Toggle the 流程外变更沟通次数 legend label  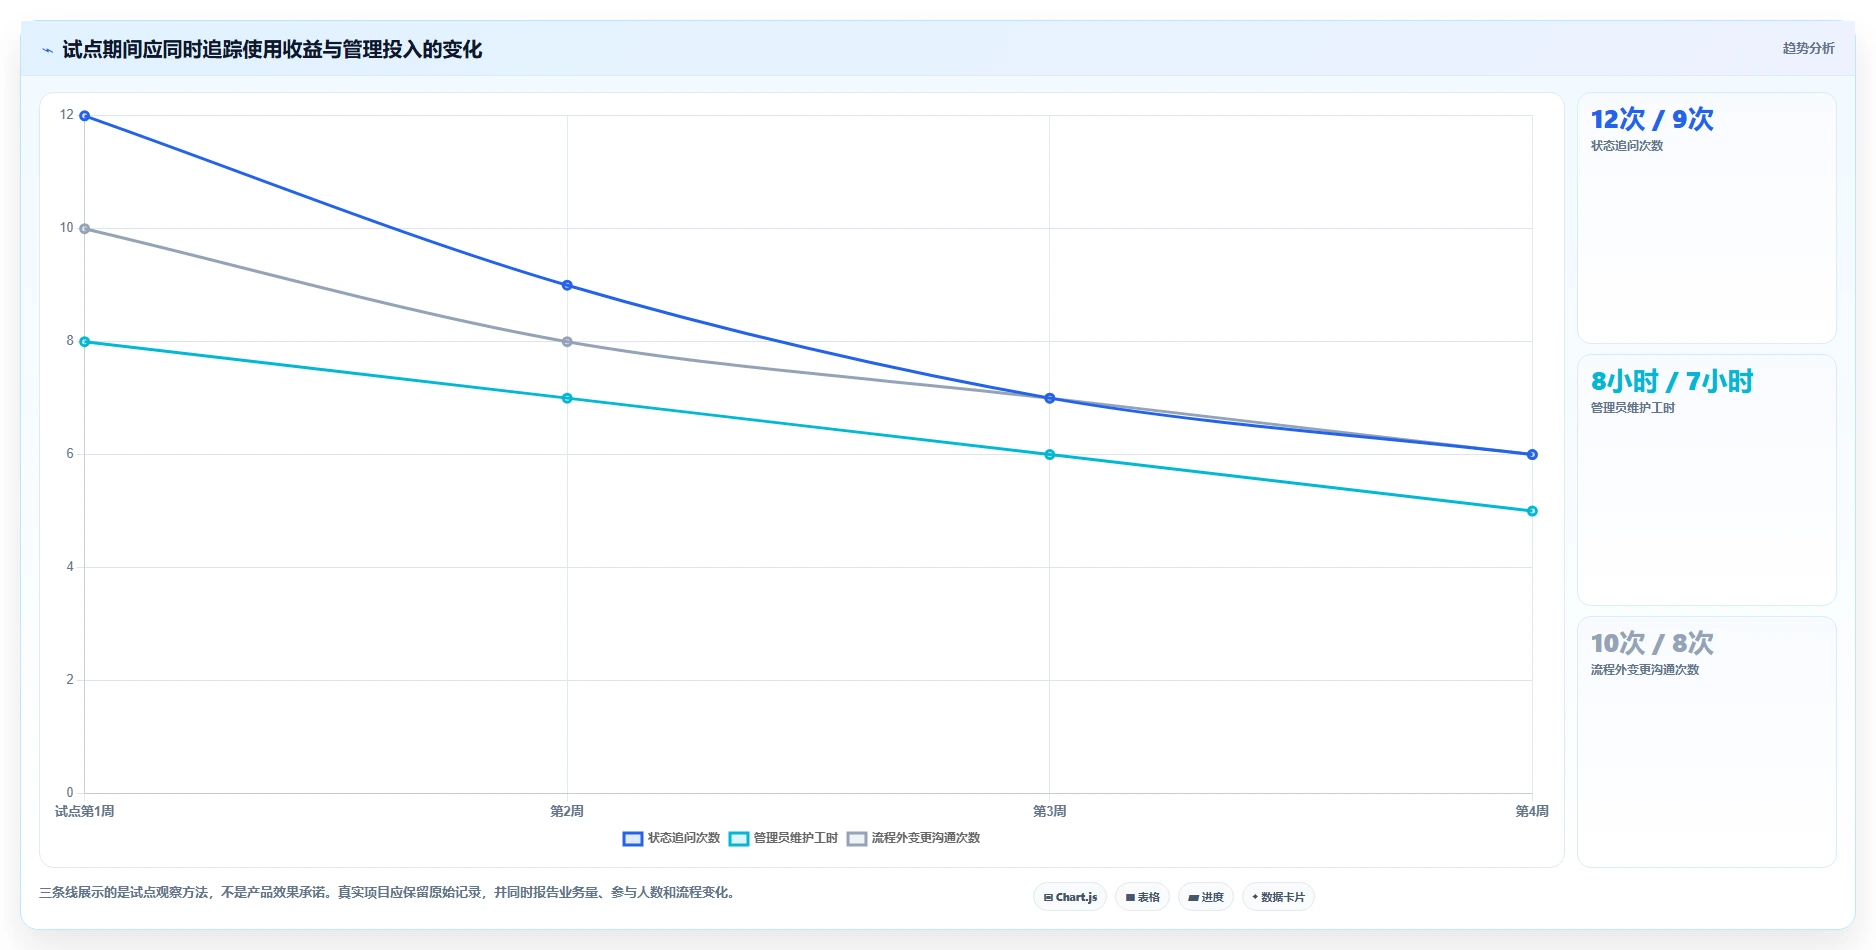point(926,838)
